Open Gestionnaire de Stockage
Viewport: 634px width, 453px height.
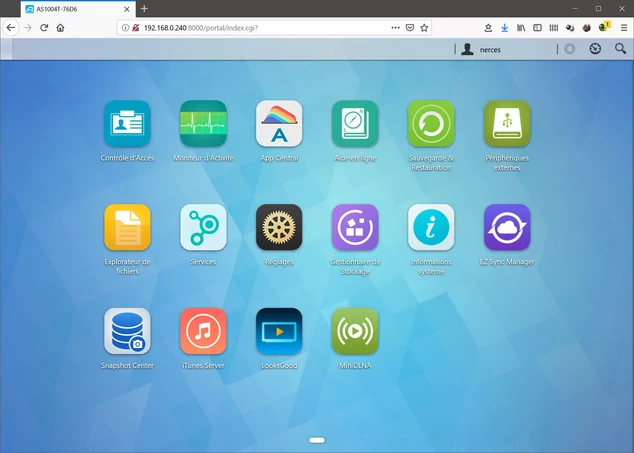coord(355,227)
